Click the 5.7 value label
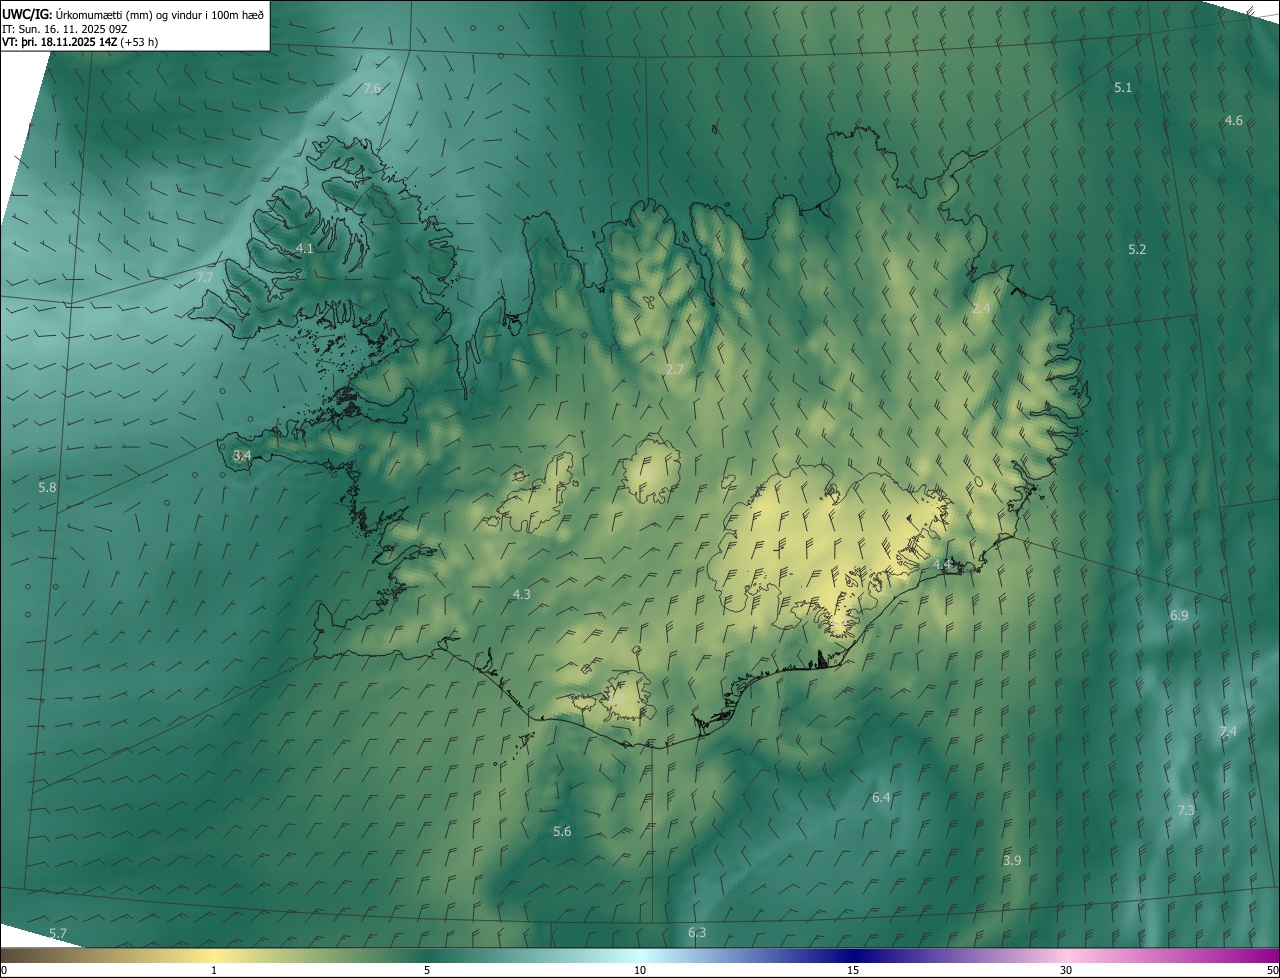 [x=58, y=934]
